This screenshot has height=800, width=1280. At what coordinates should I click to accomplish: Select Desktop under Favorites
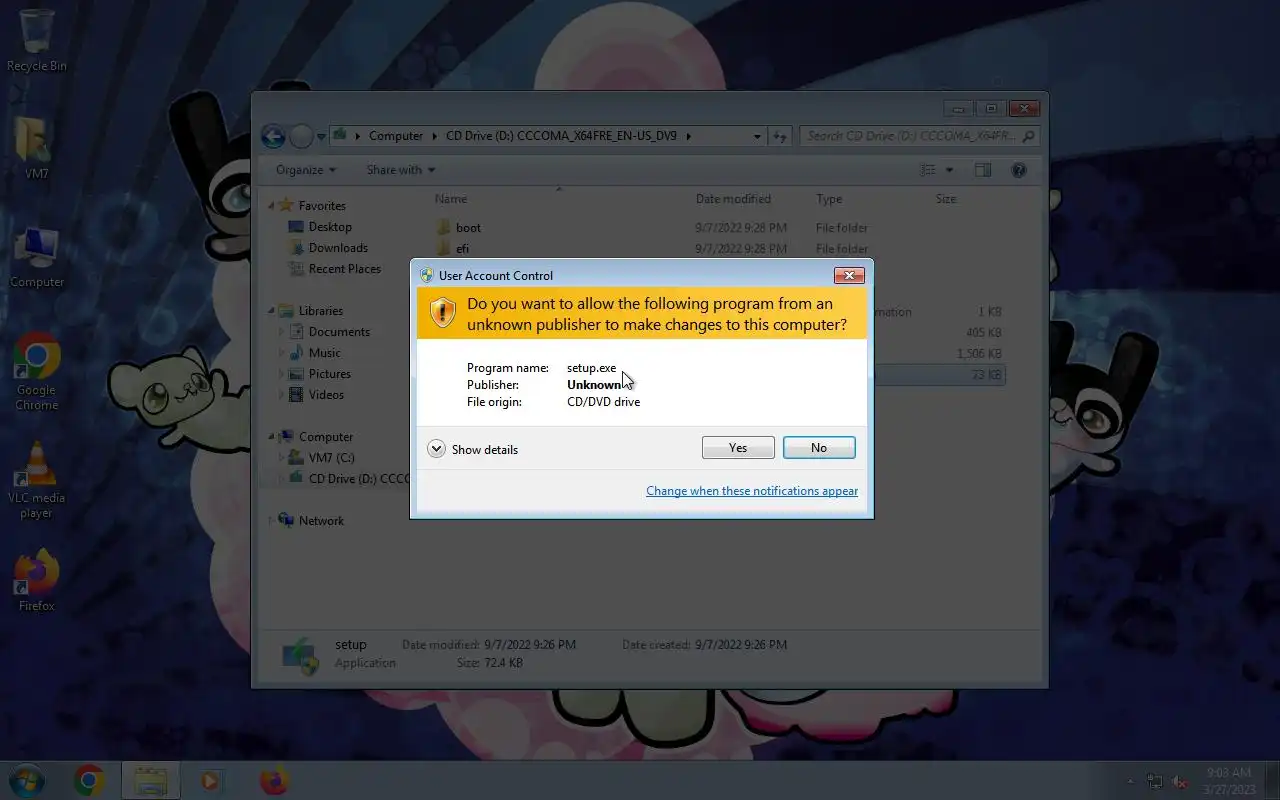coord(330,227)
